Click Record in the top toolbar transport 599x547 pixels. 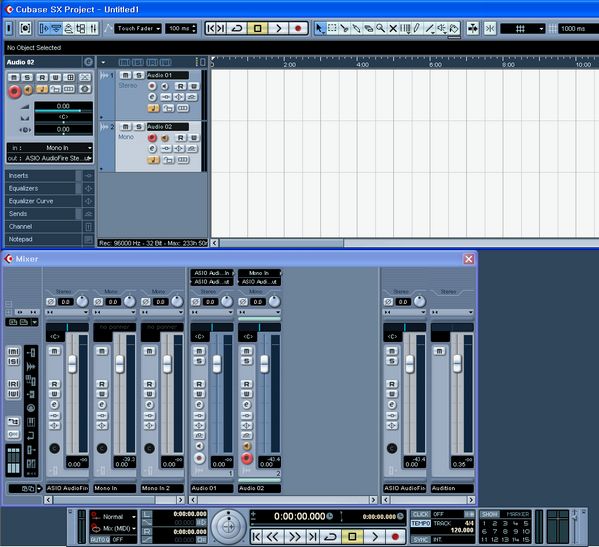click(298, 29)
